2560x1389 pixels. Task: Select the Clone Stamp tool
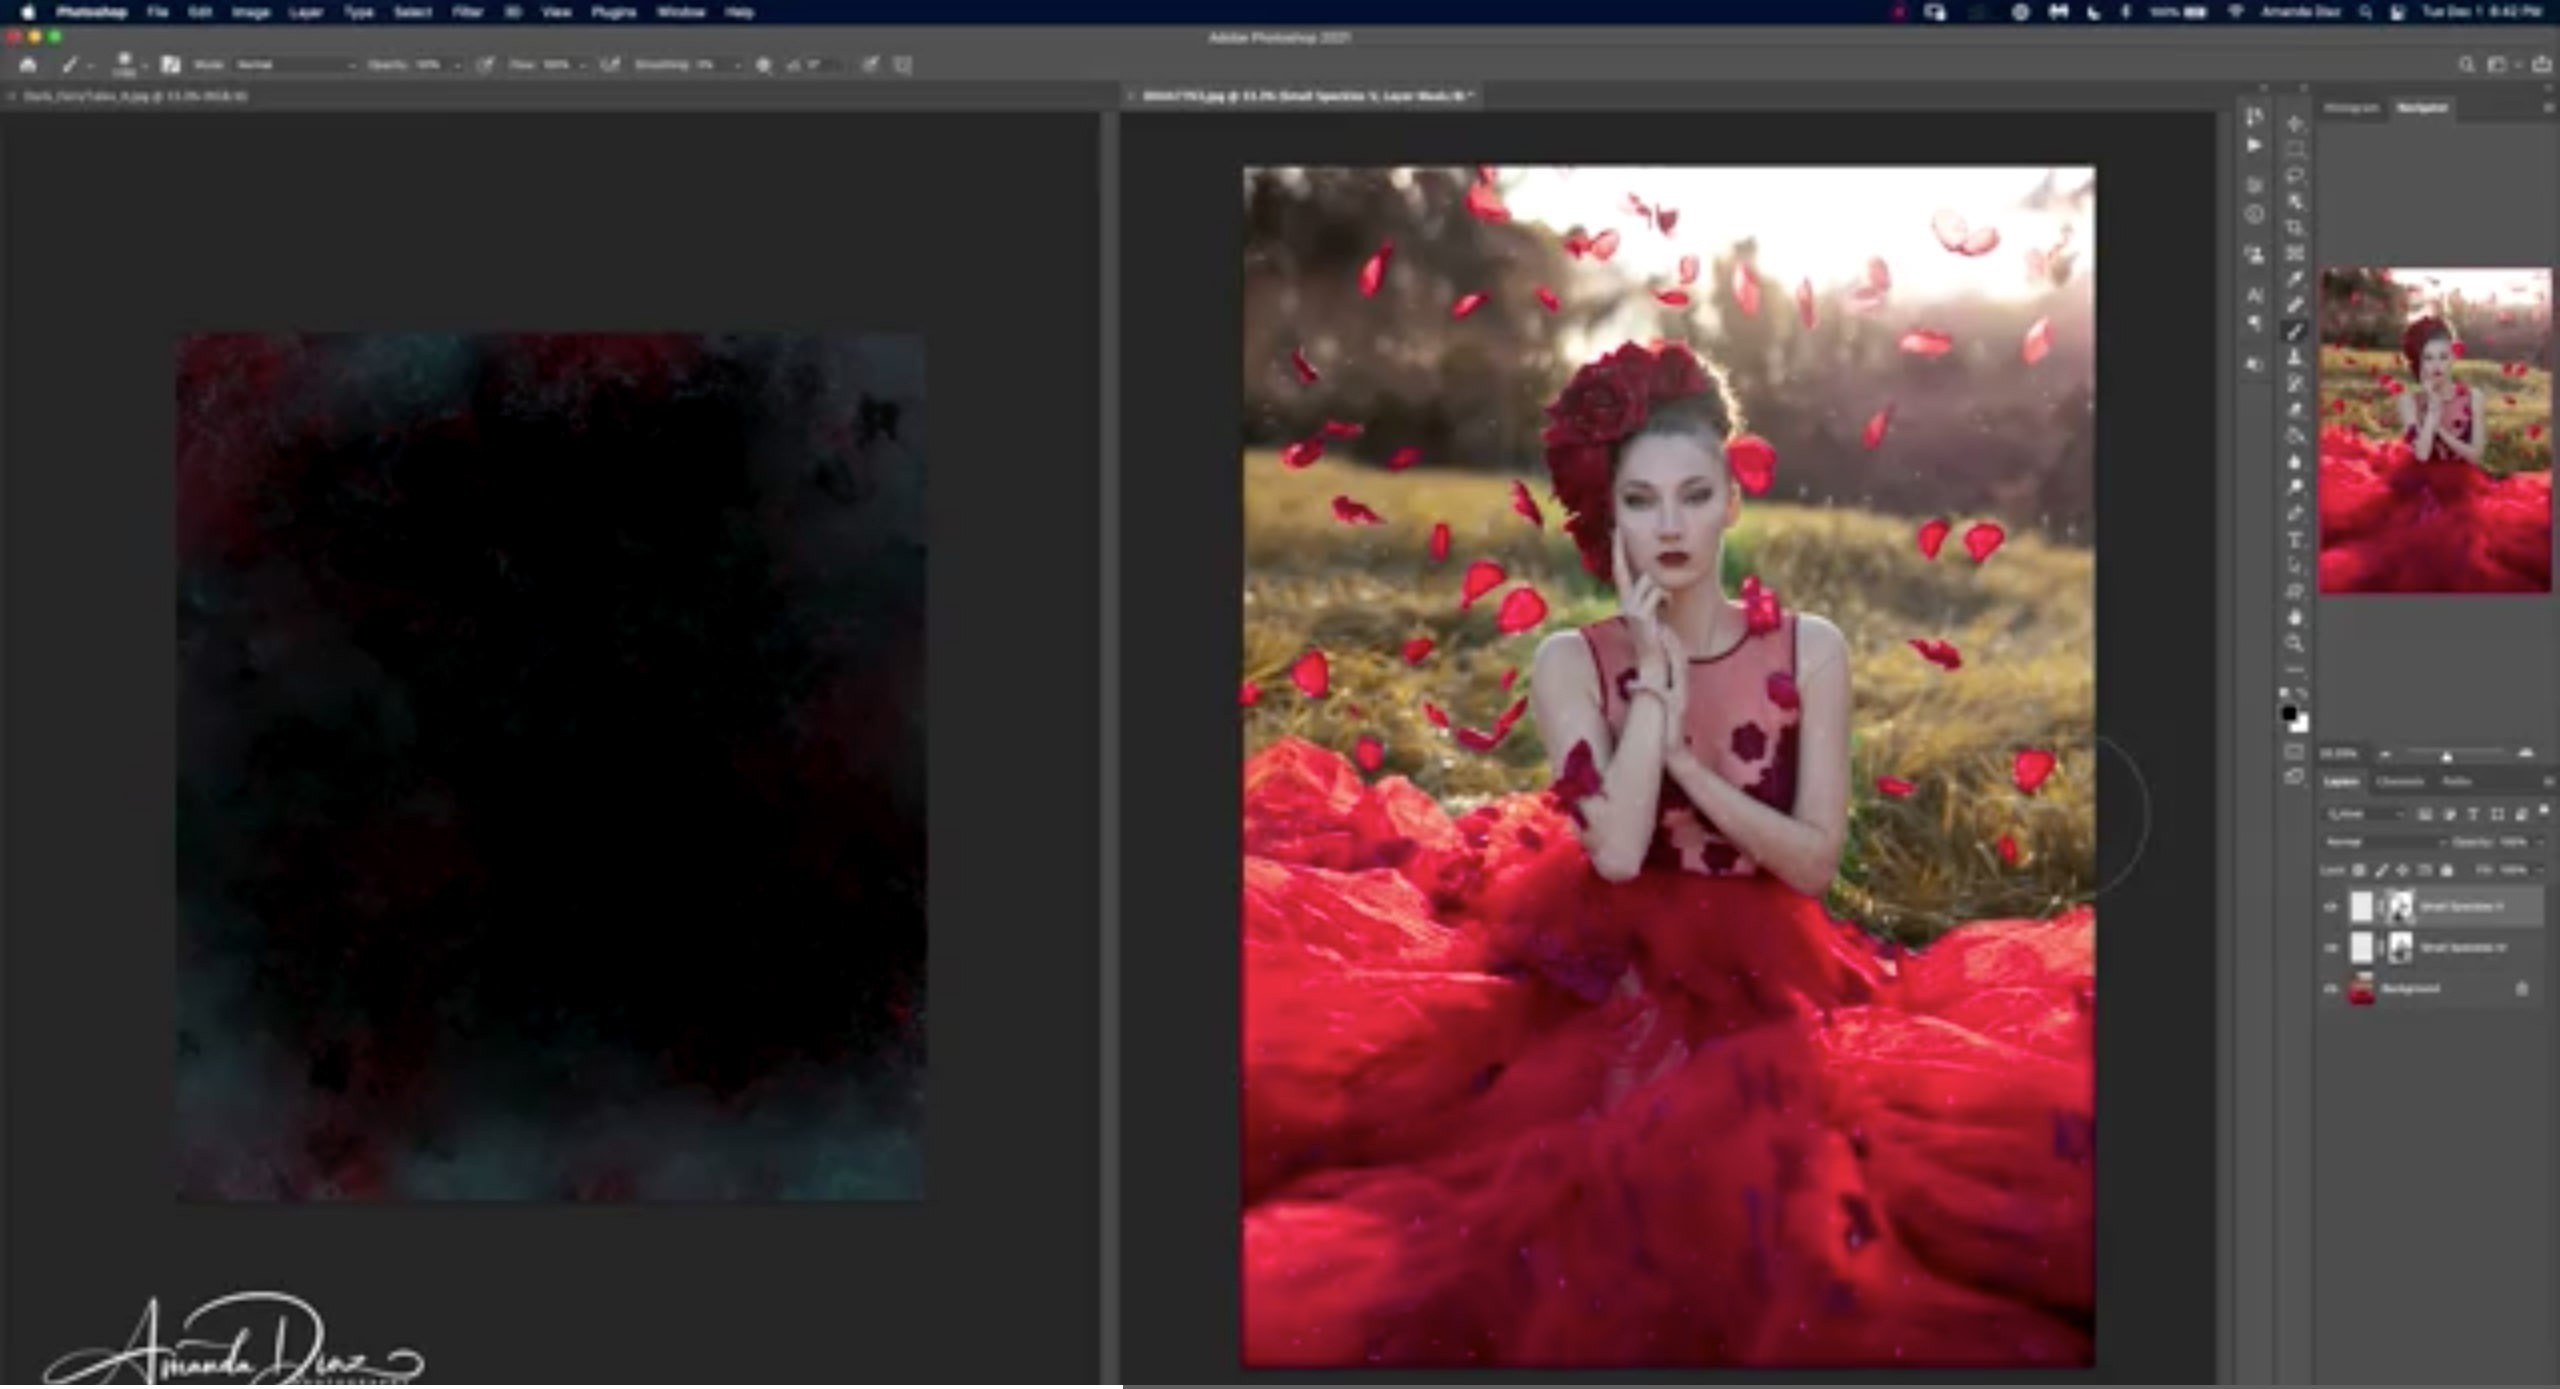pyautogui.click(x=2295, y=357)
